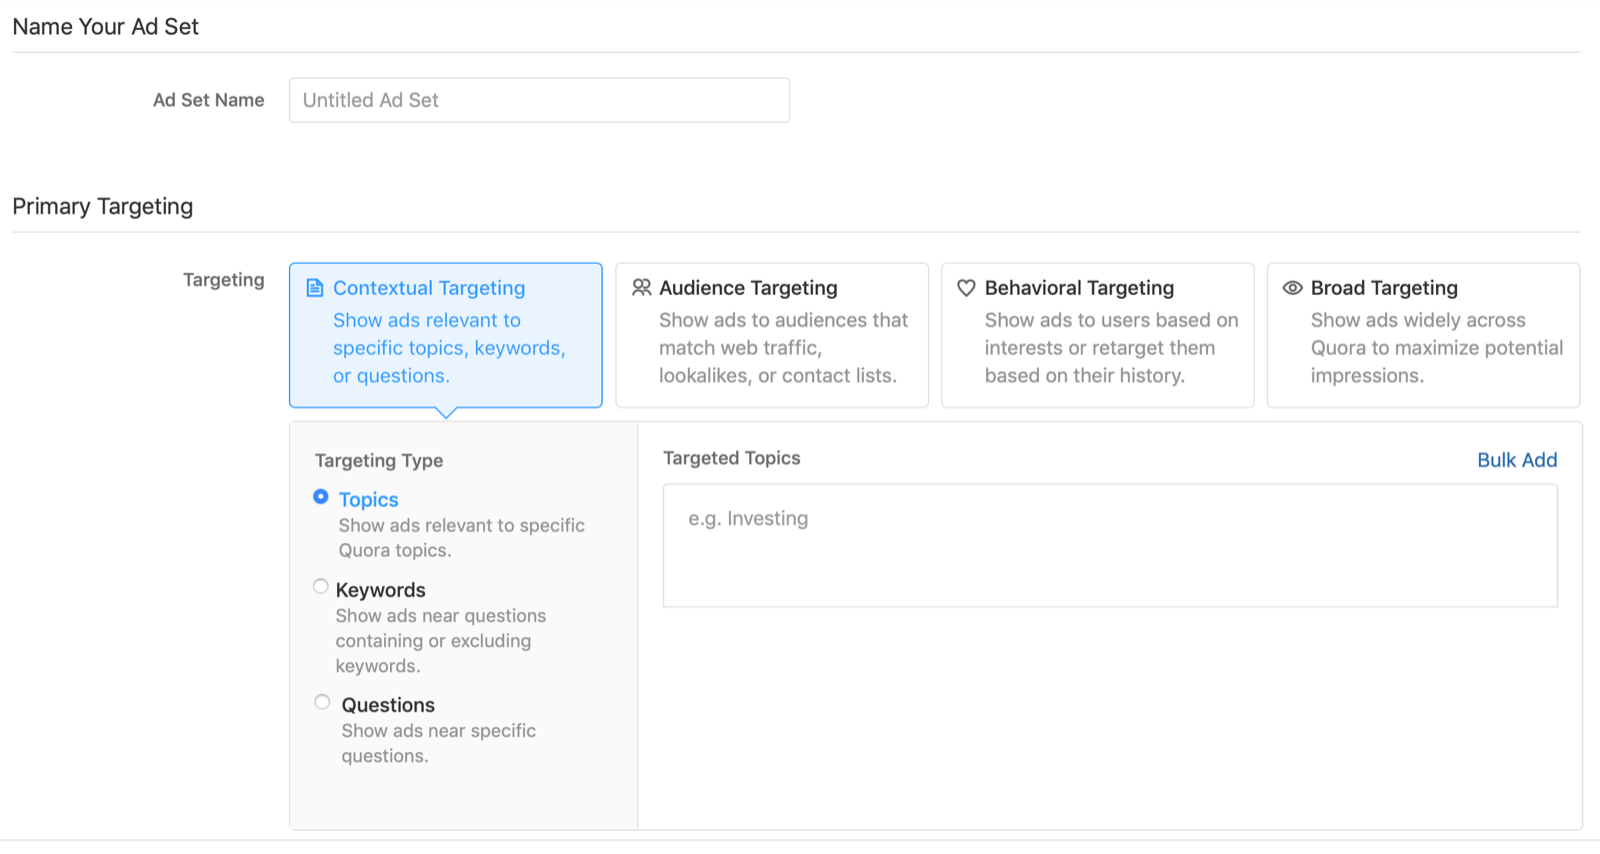Click the 'Targeted Topics' heading
This screenshot has height=854, width=1600.
pyautogui.click(x=731, y=458)
